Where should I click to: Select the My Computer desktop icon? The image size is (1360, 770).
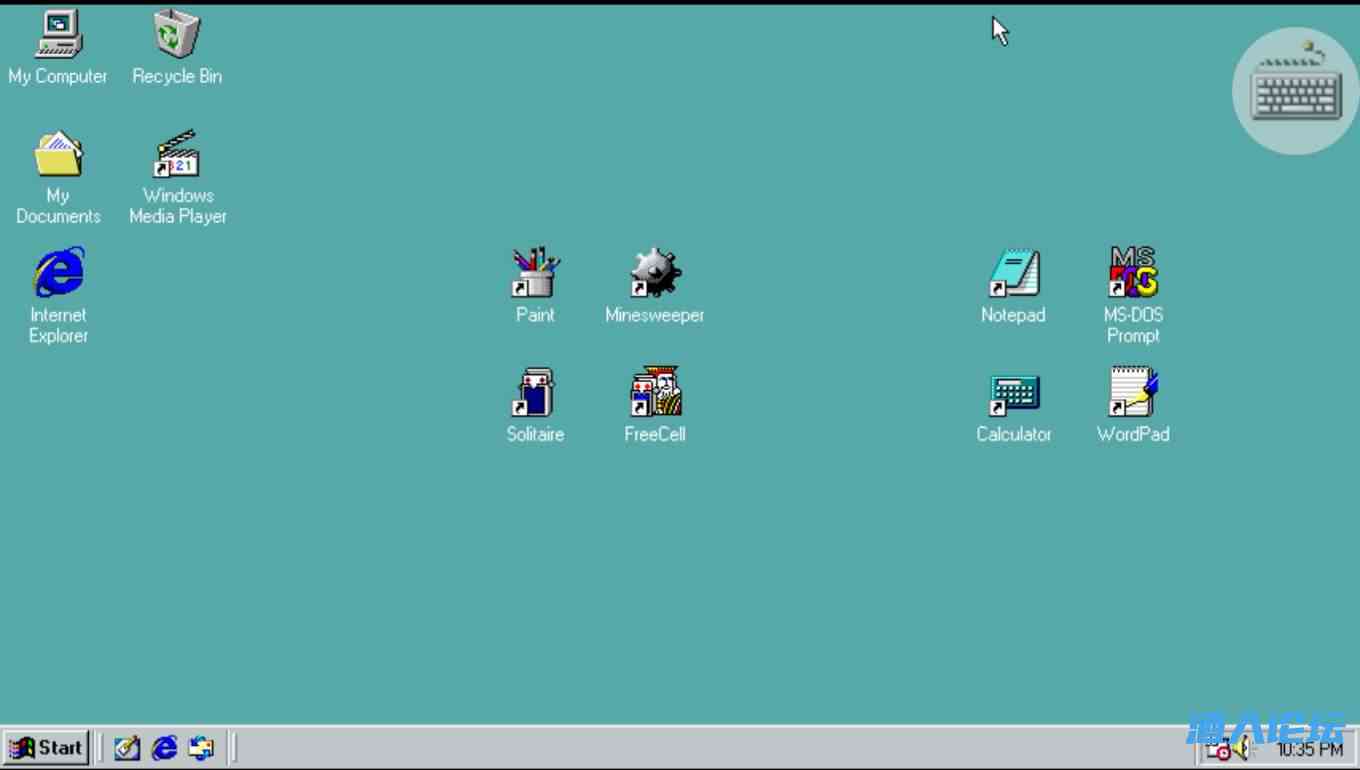coord(58,35)
